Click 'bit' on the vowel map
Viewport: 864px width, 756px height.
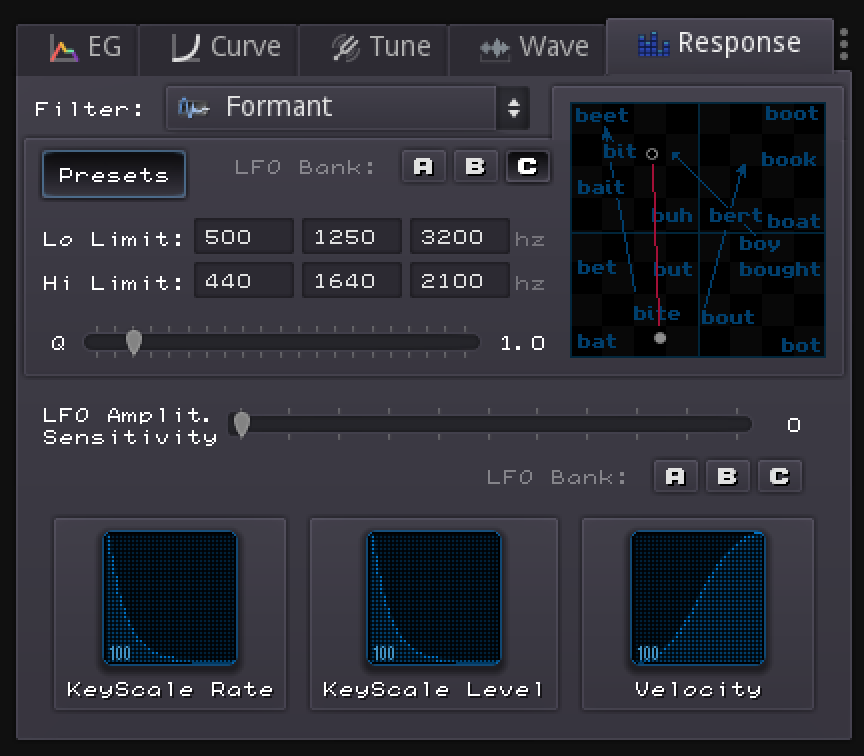pos(620,152)
